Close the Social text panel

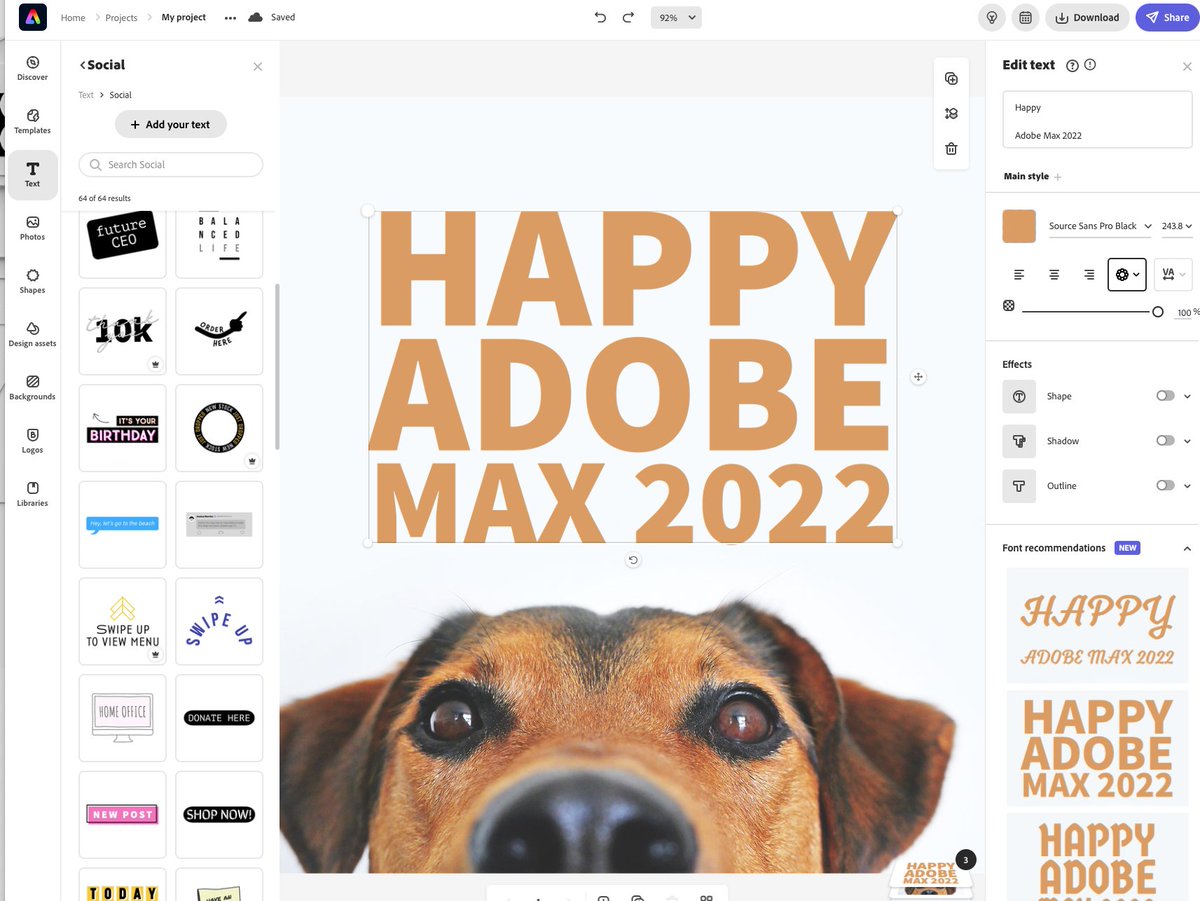(258, 66)
